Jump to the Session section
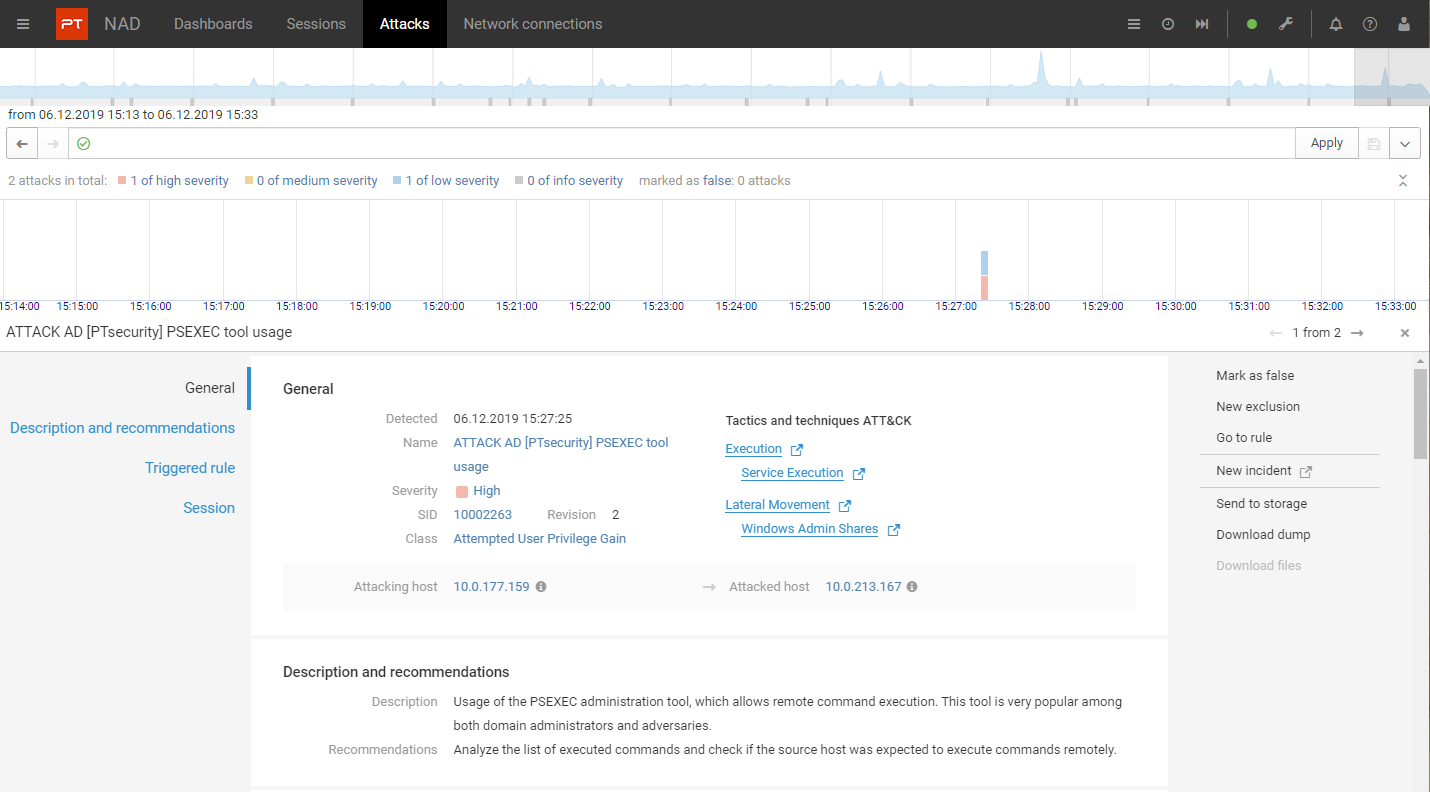 (209, 508)
